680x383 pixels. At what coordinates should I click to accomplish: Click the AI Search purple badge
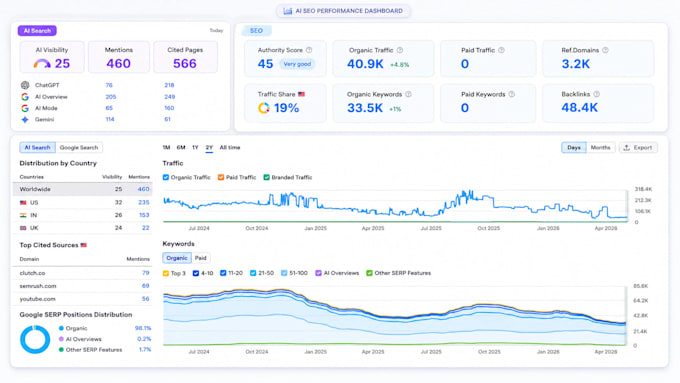click(37, 31)
